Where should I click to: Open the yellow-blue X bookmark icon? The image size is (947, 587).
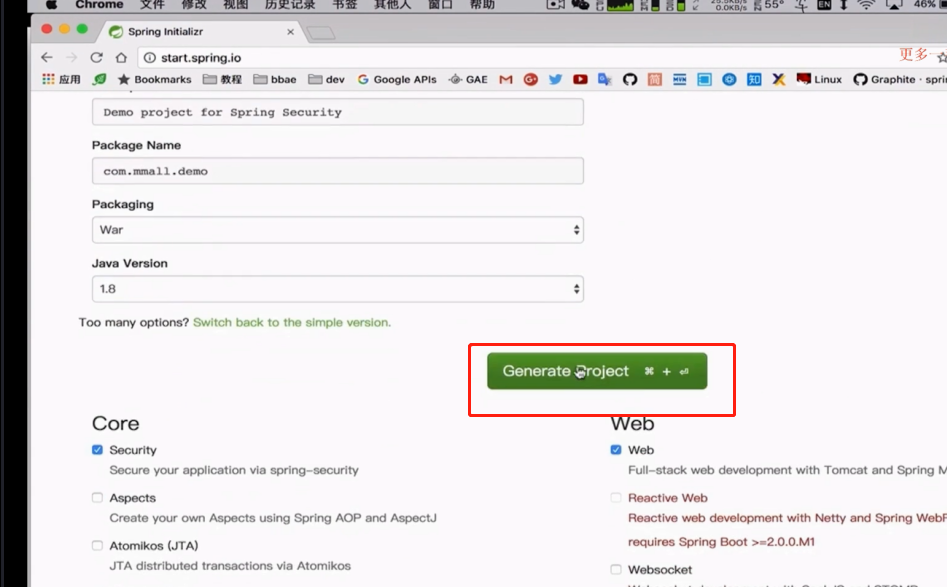[x=778, y=79]
